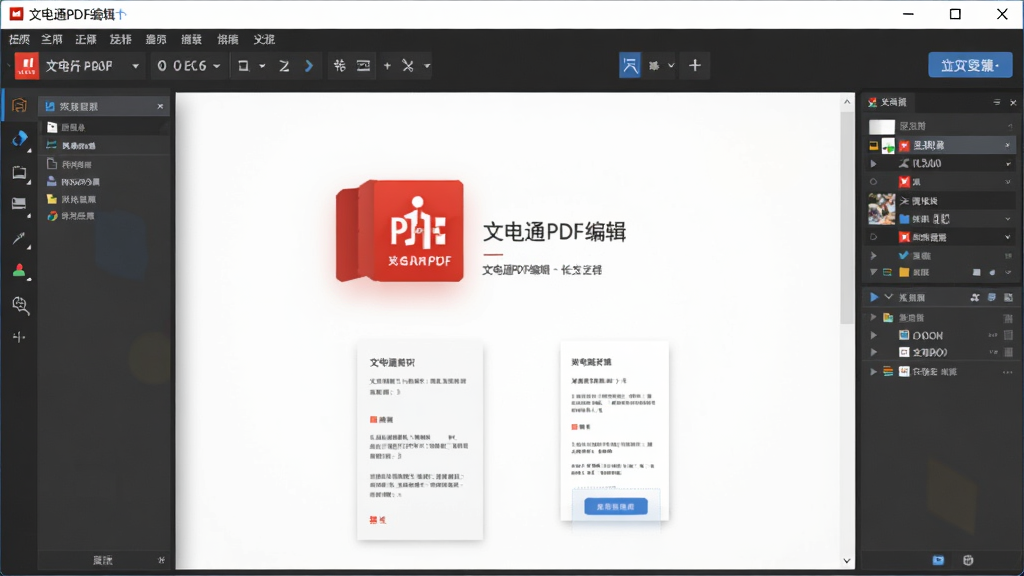Open the dropdown arrow beside the square icon

pyautogui.click(x=262, y=66)
